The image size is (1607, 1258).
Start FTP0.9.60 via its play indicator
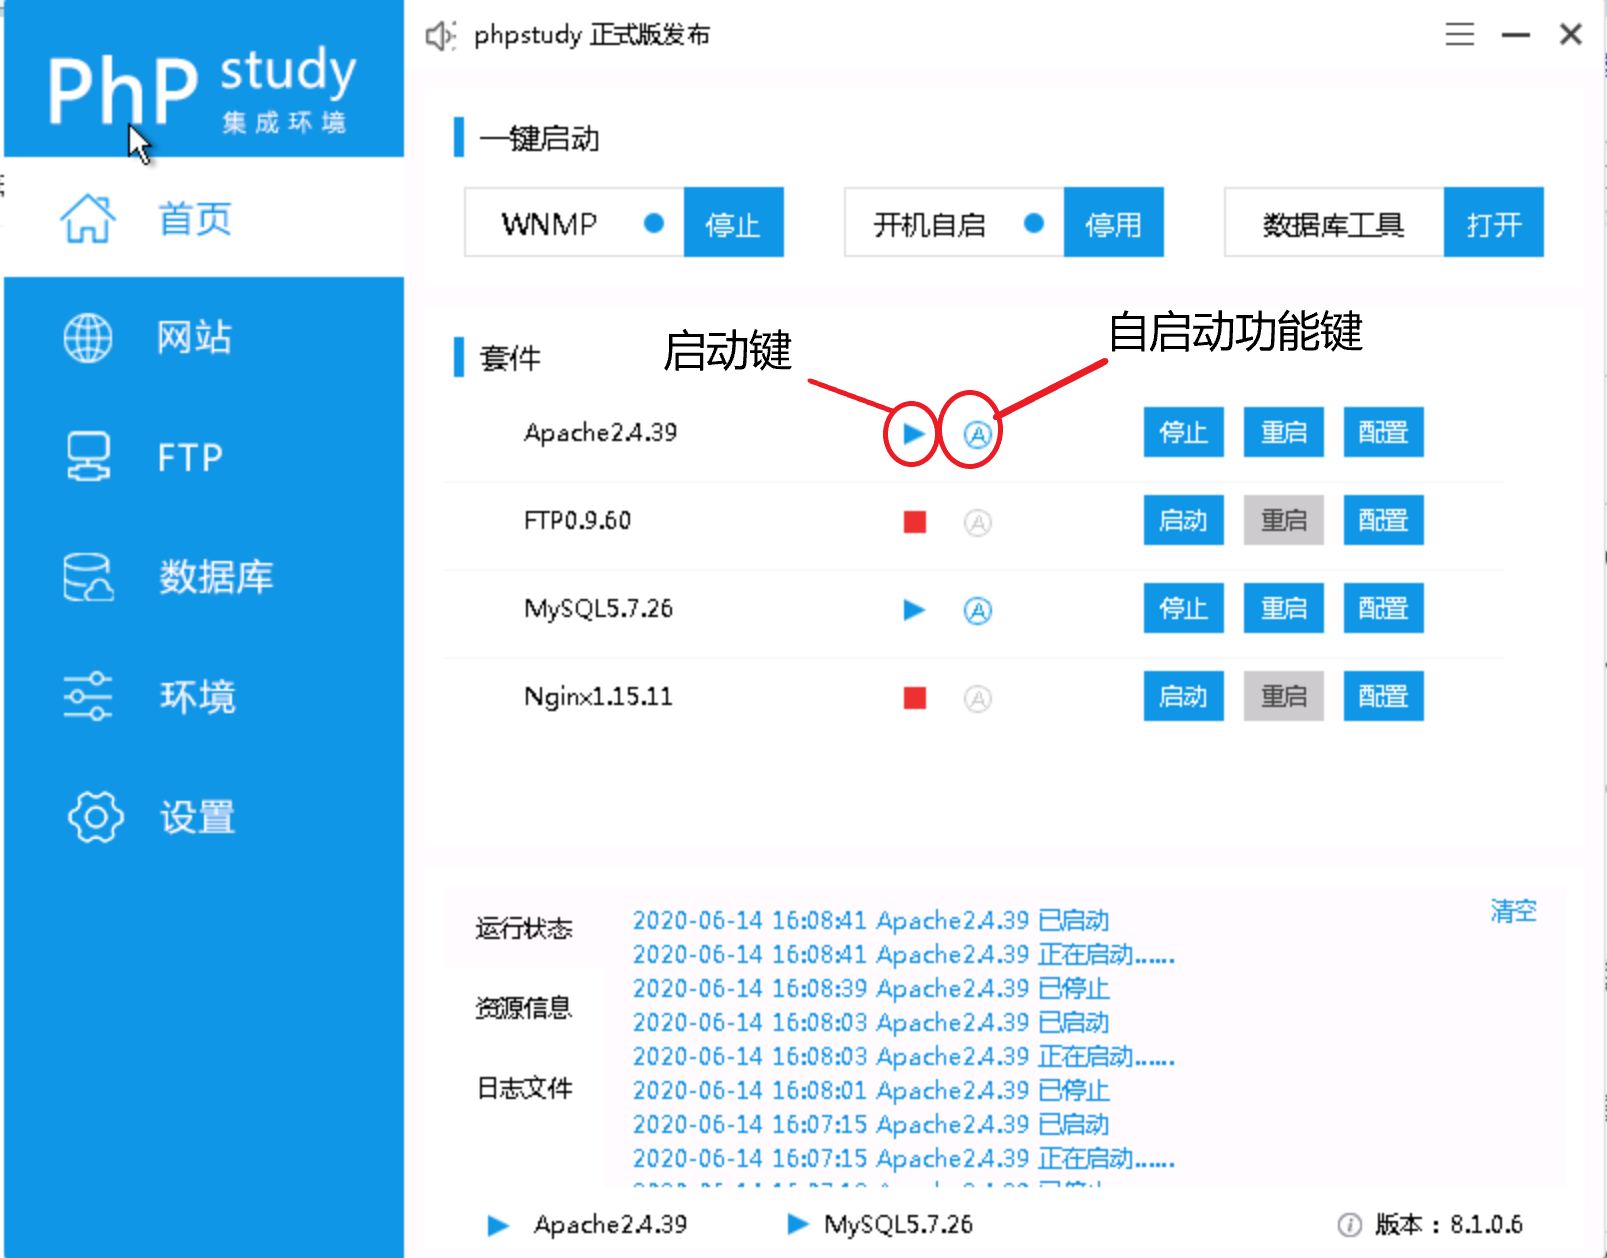[x=913, y=521]
